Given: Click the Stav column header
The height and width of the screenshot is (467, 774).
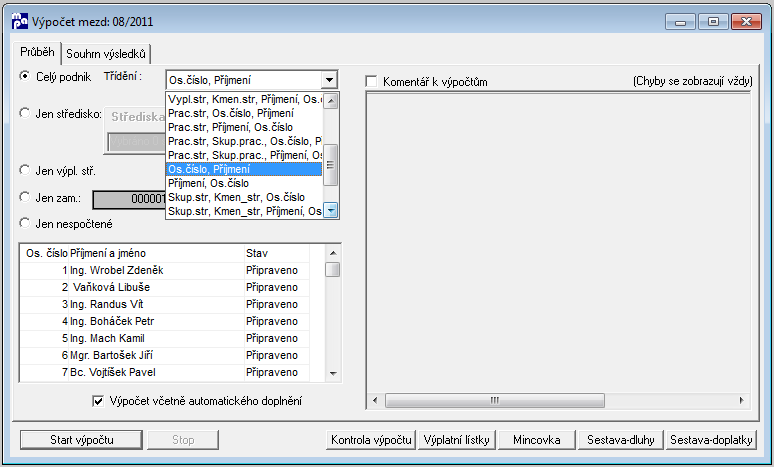Looking at the screenshot, I should coord(277,253).
